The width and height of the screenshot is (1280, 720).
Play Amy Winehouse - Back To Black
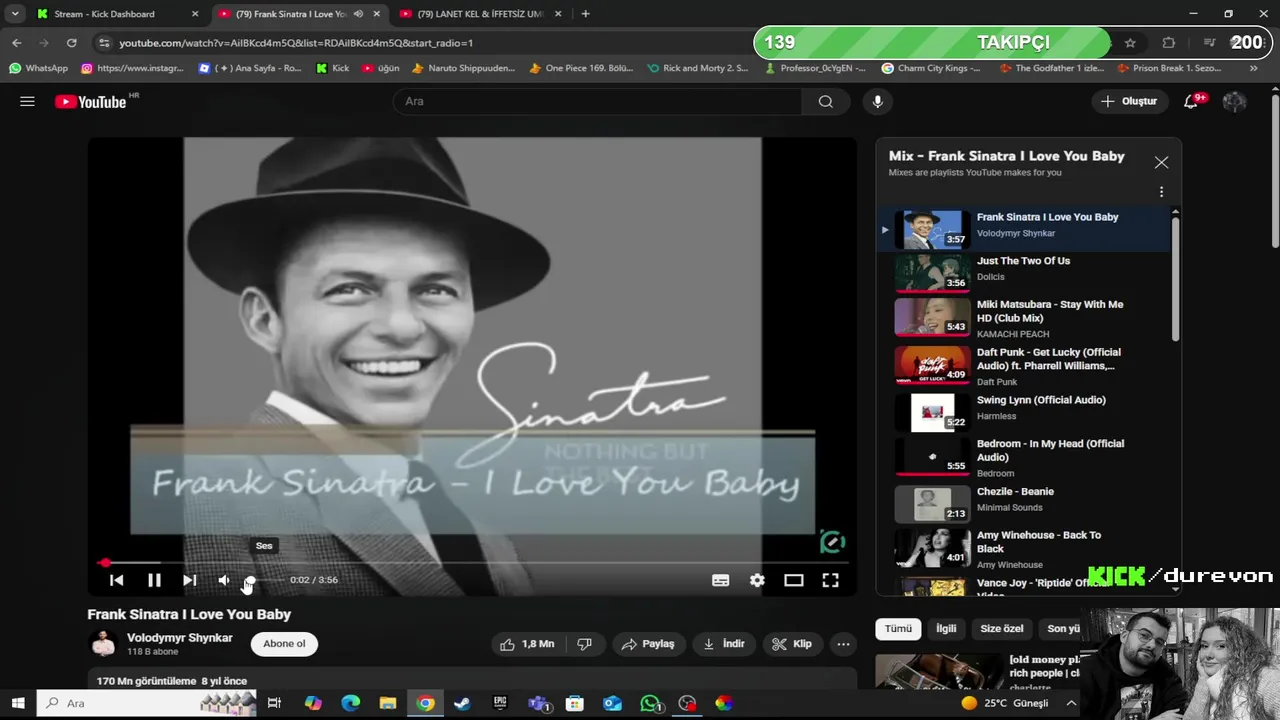[1023, 549]
